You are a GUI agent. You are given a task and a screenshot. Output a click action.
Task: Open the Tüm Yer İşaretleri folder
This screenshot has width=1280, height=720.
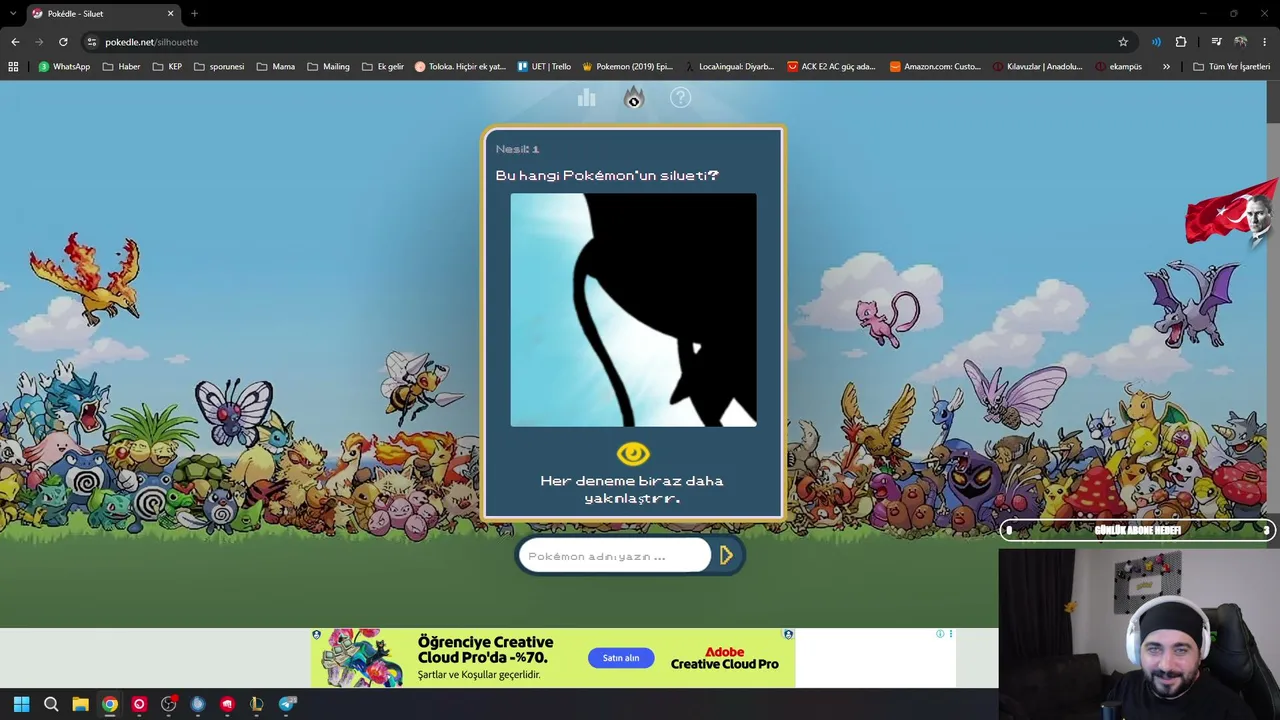coord(1231,67)
